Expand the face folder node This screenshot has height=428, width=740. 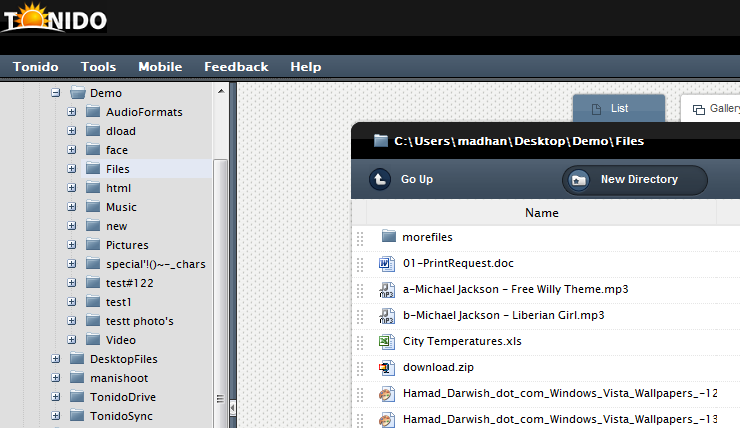tap(72, 150)
